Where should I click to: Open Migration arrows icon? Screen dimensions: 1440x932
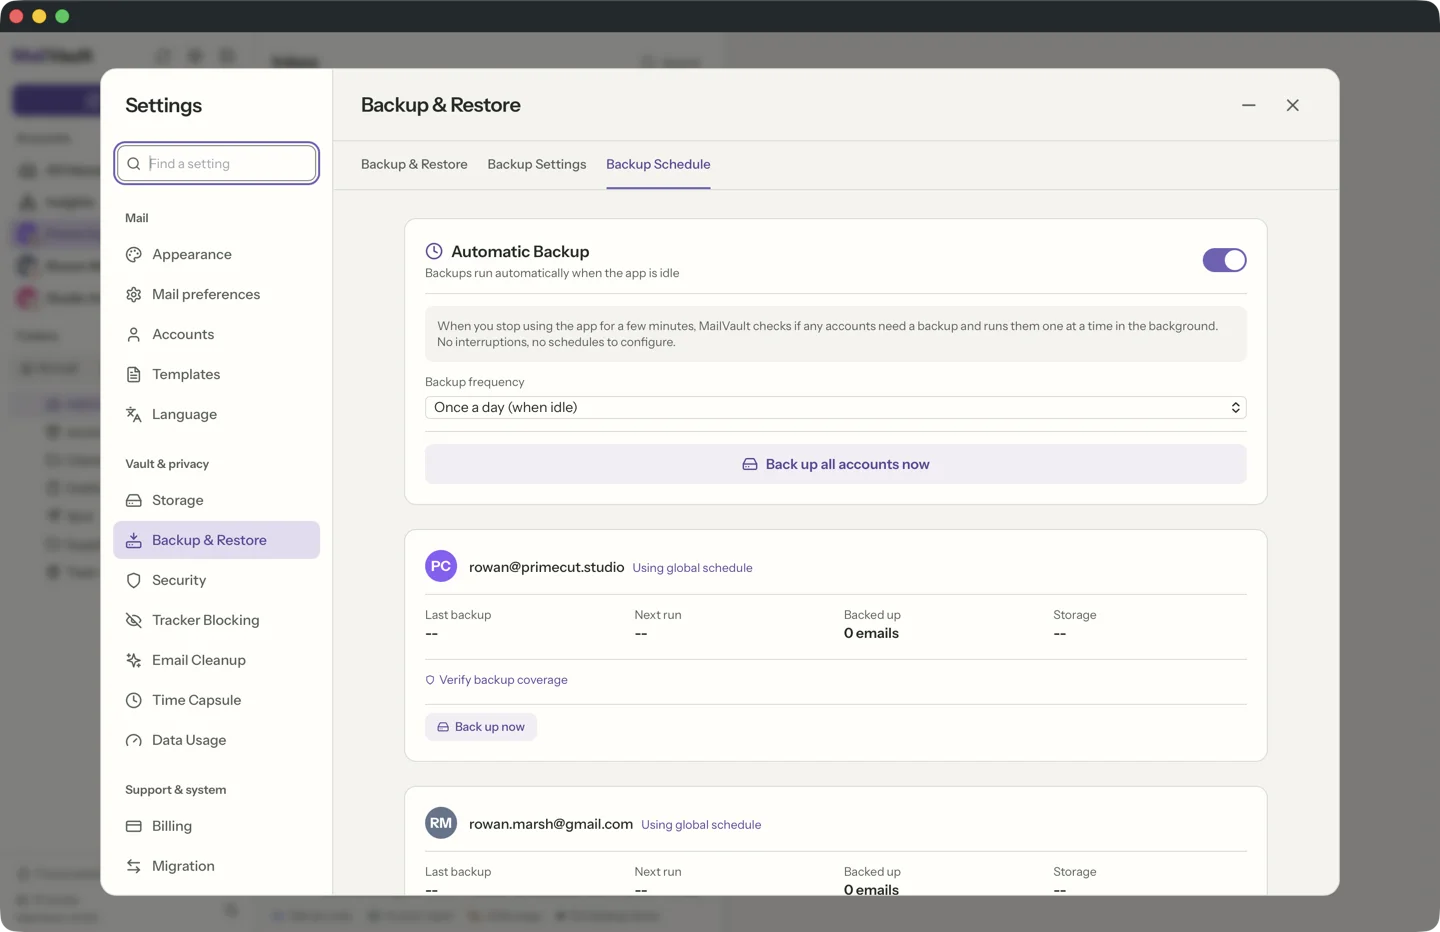pyautogui.click(x=134, y=866)
